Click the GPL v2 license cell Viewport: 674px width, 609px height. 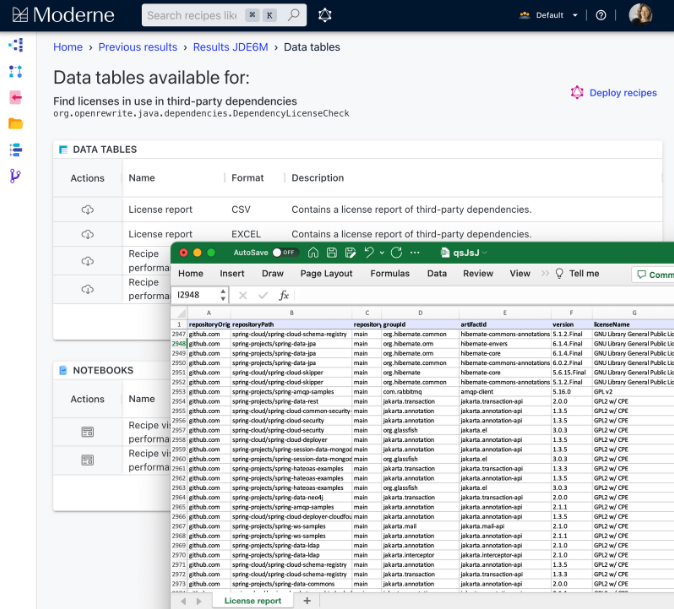pyautogui.click(x=633, y=392)
